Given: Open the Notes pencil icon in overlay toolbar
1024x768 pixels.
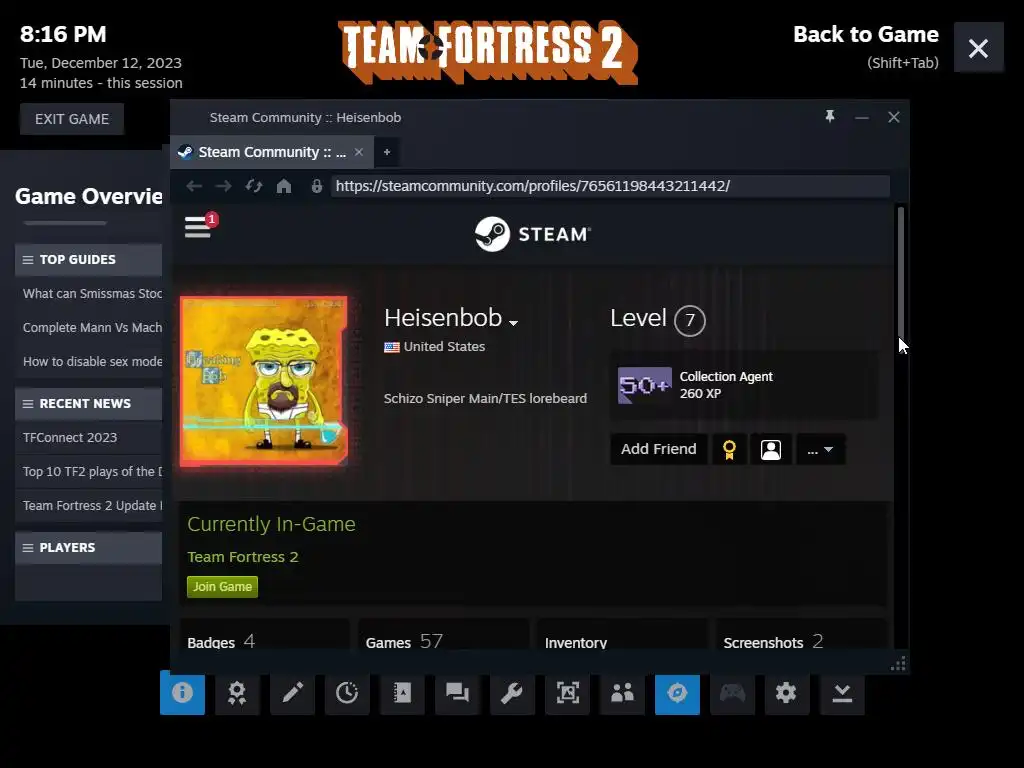Looking at the screenshot, I should tap(292, 693).
